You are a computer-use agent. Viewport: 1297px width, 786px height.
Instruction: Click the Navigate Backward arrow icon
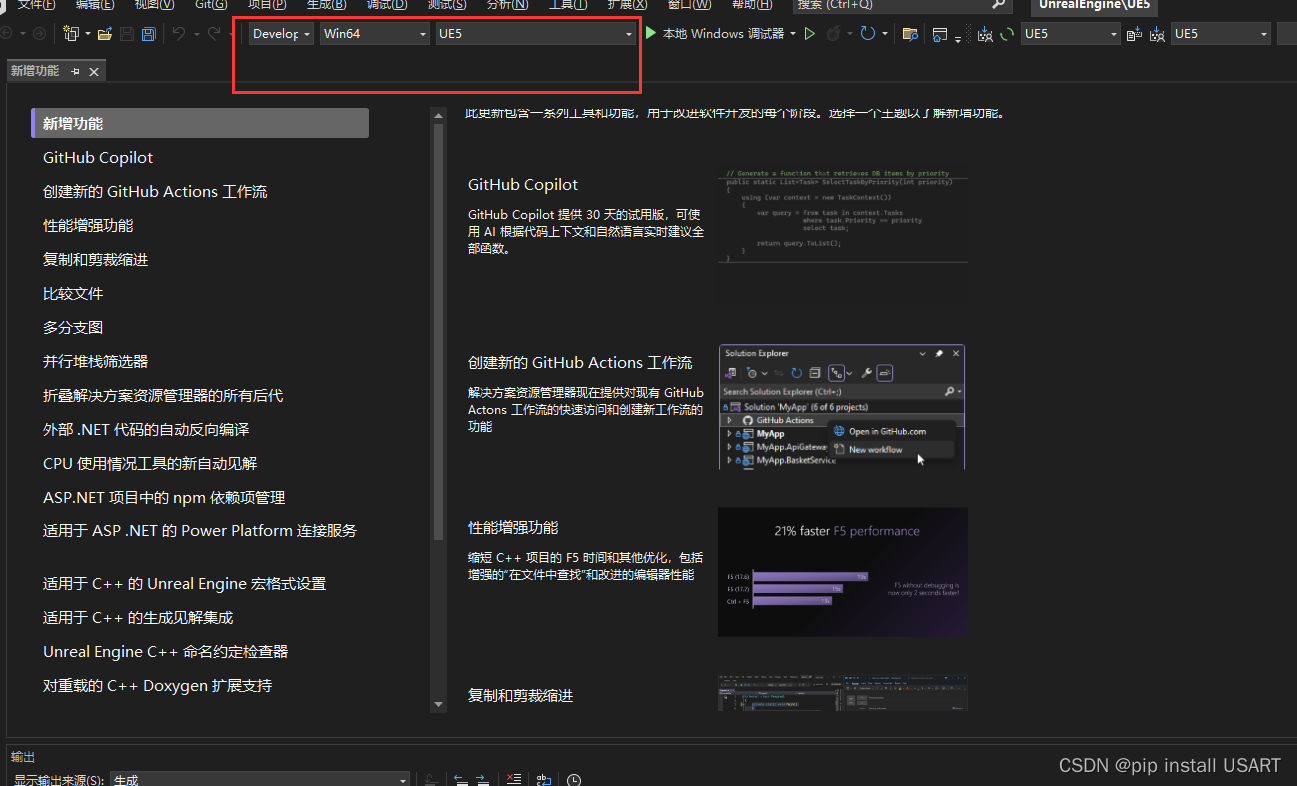[x=8, y=34]
